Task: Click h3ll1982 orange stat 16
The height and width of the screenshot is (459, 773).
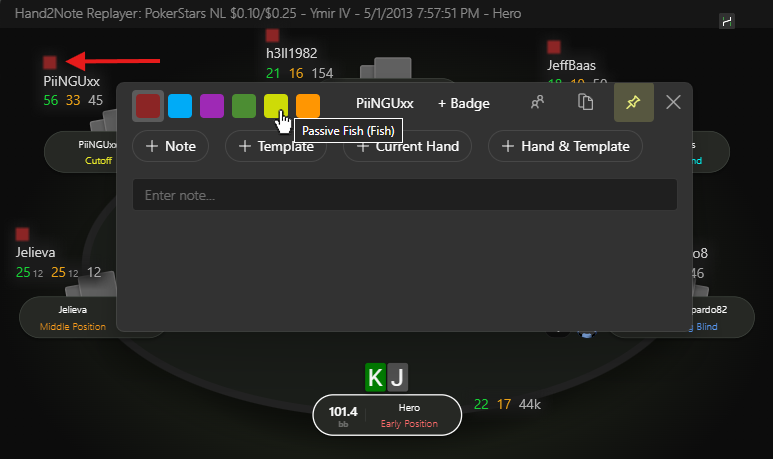Action: [296, 73]
